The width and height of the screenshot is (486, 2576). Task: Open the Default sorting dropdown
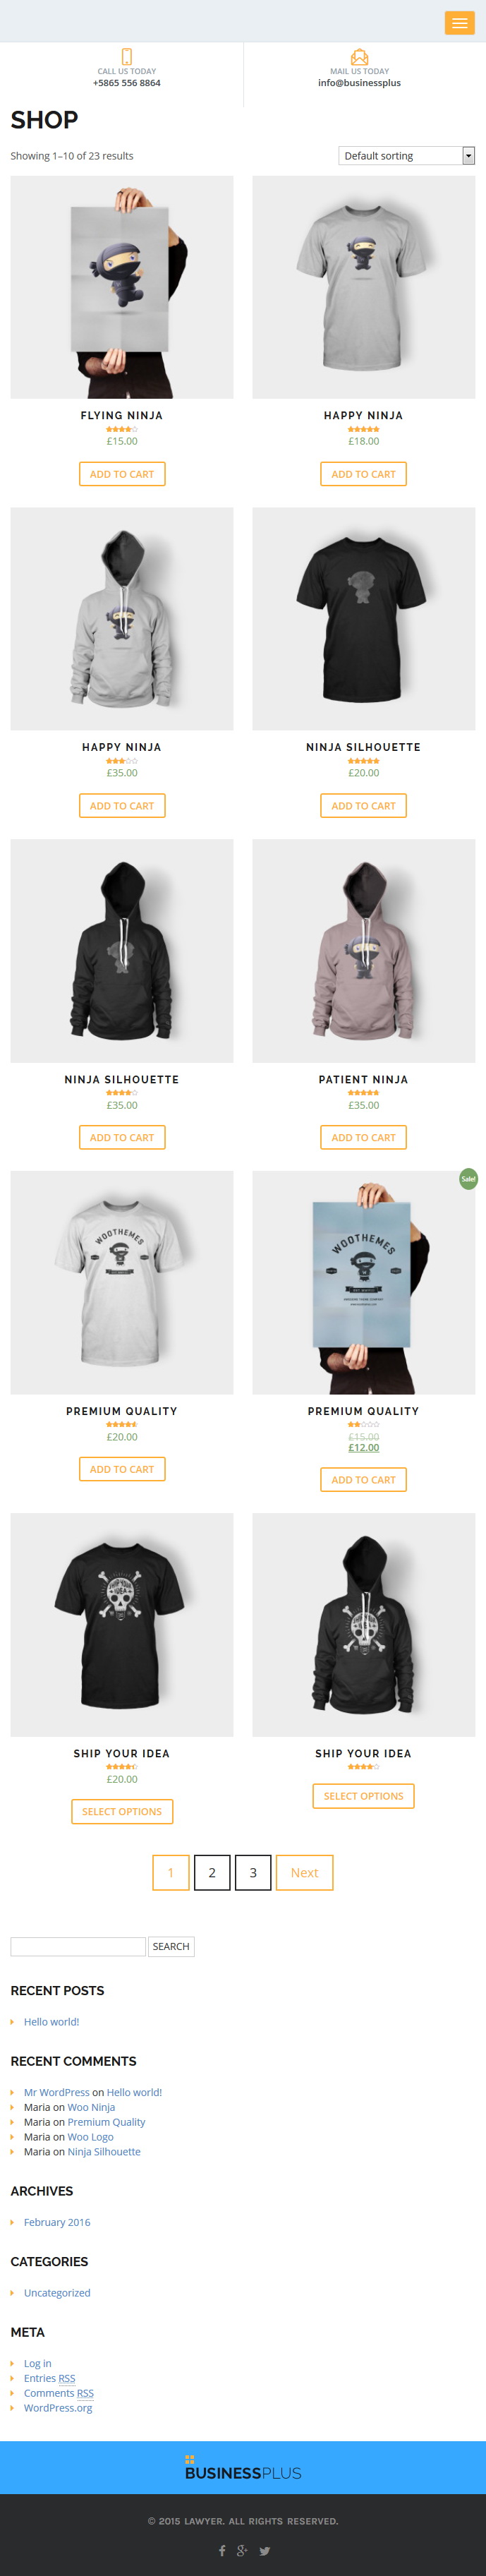[407, 156]
